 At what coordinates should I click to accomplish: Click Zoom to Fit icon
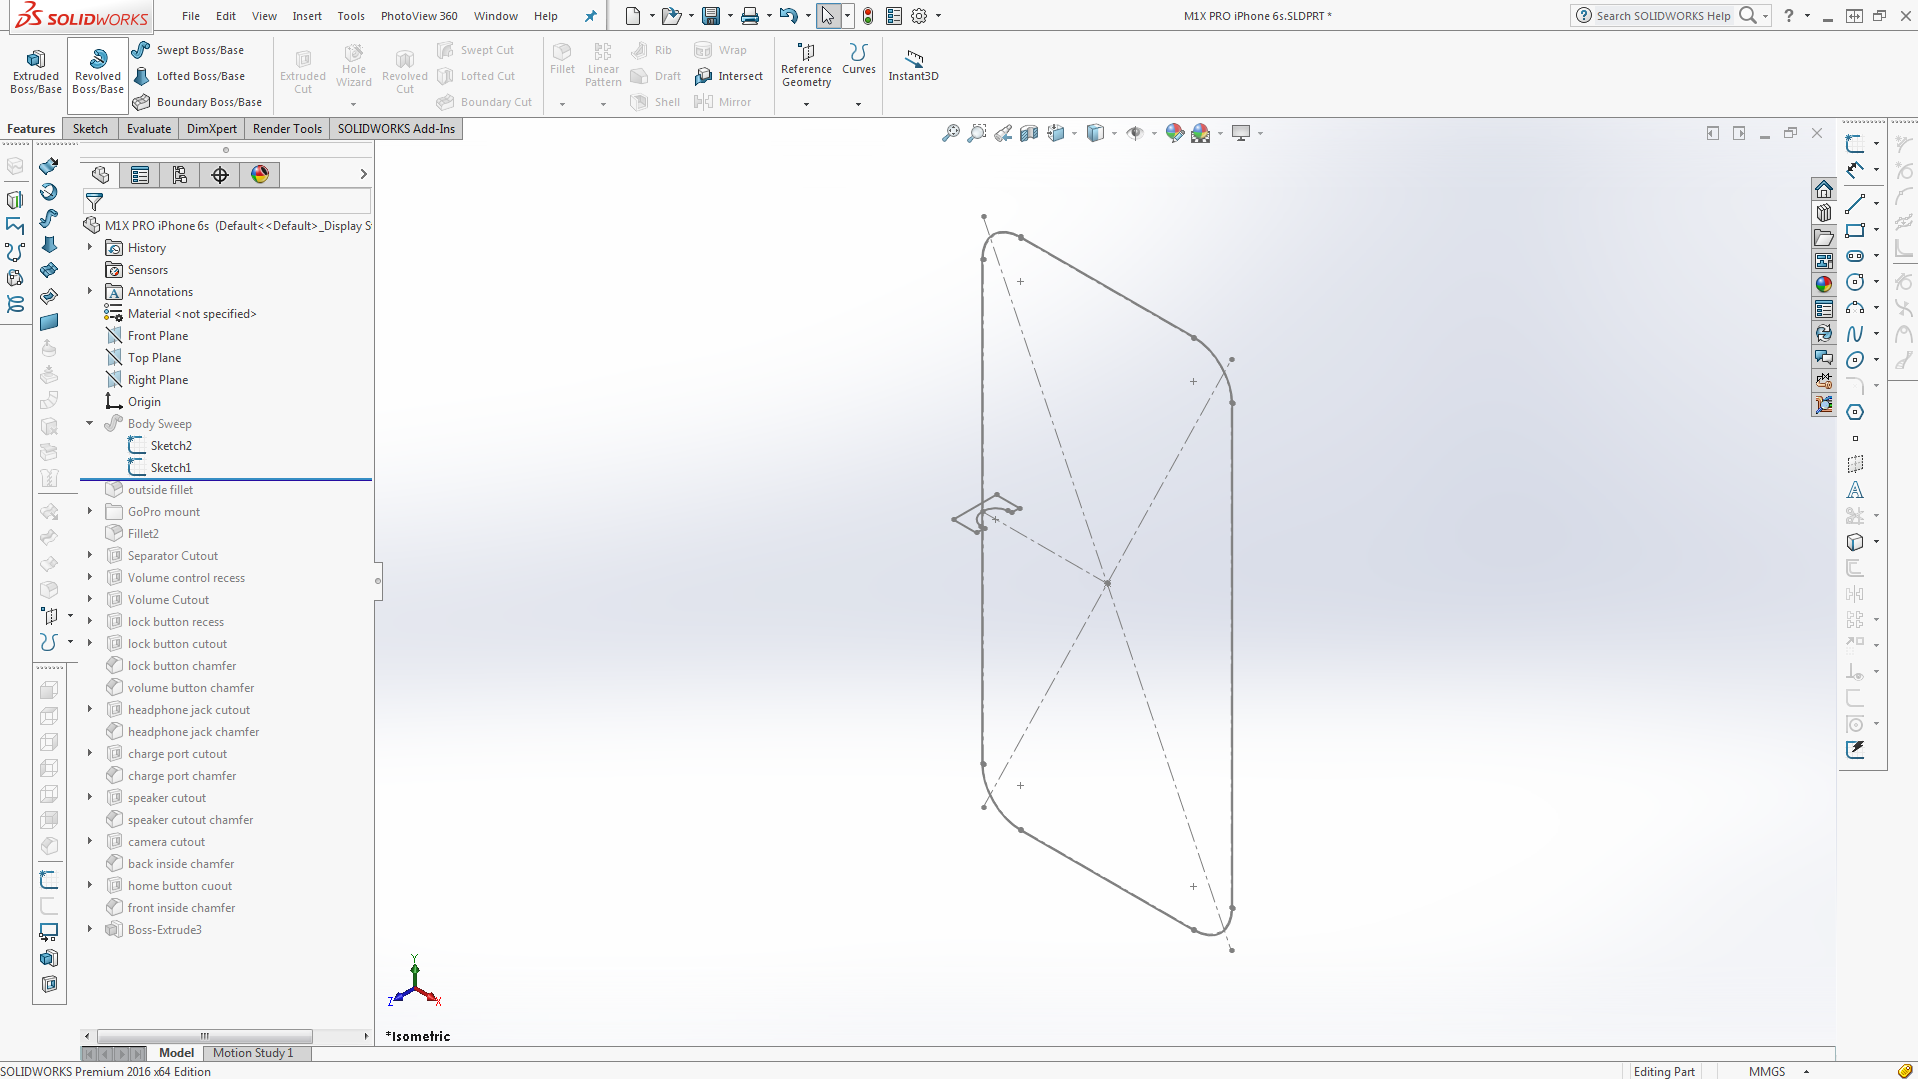[950, 133]
